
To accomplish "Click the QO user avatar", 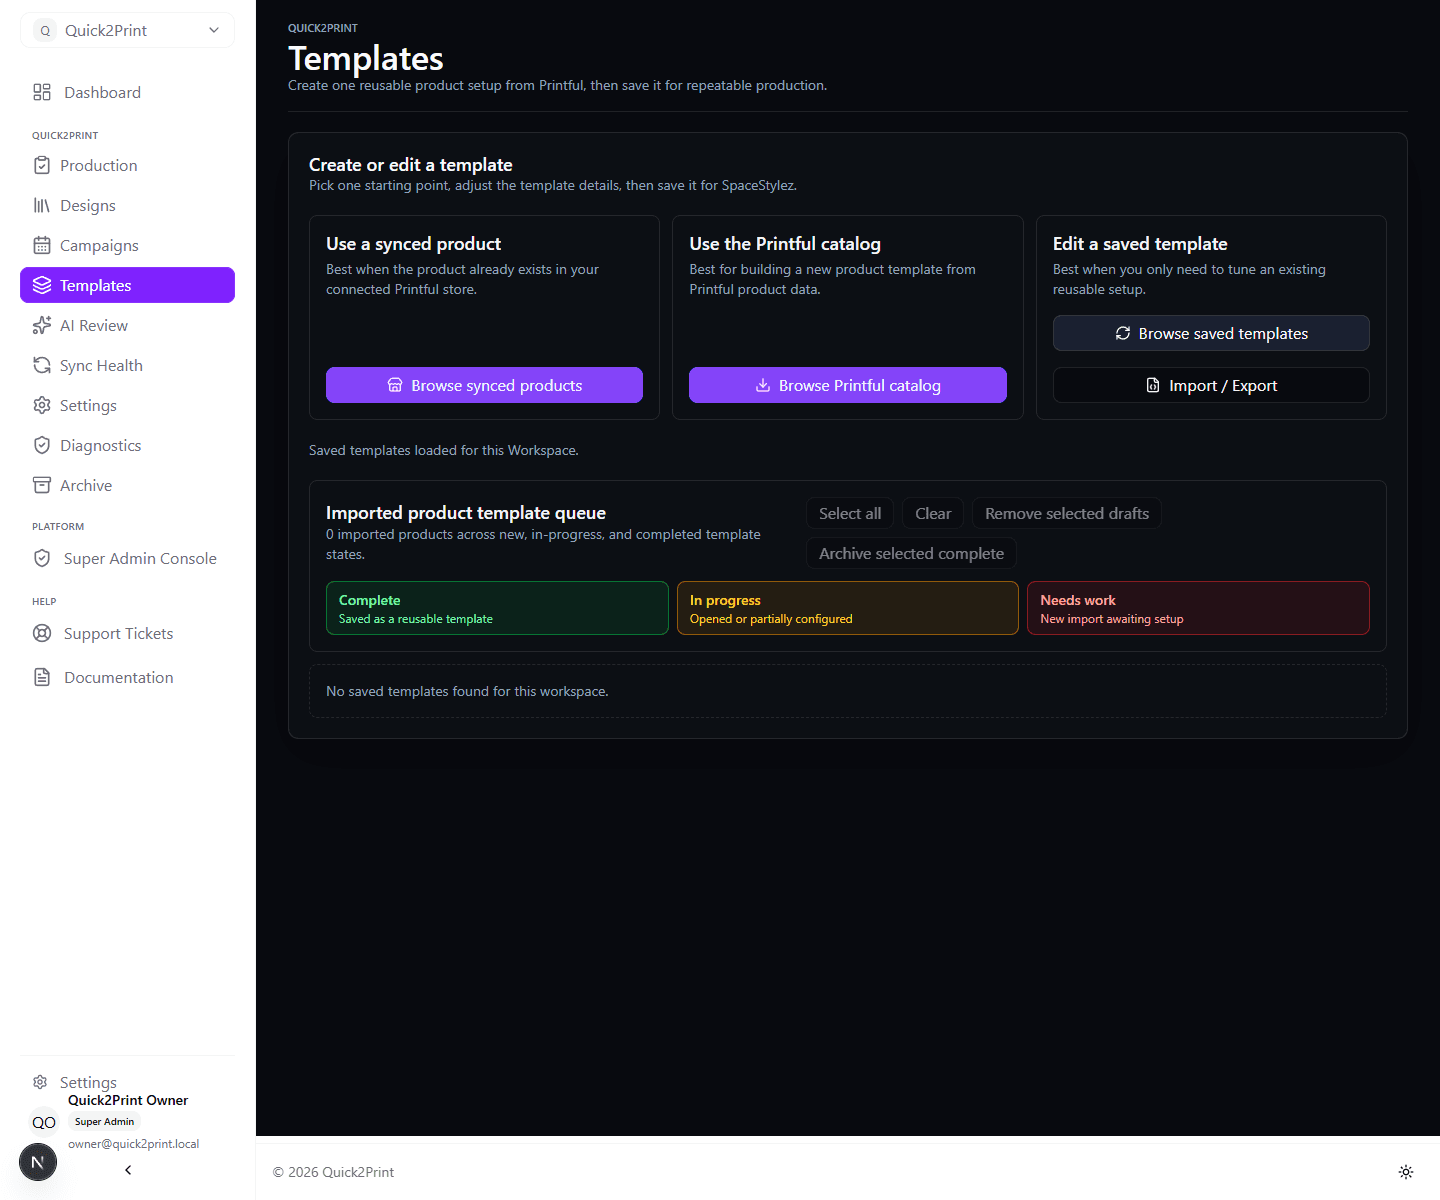I will (44, 1122).
